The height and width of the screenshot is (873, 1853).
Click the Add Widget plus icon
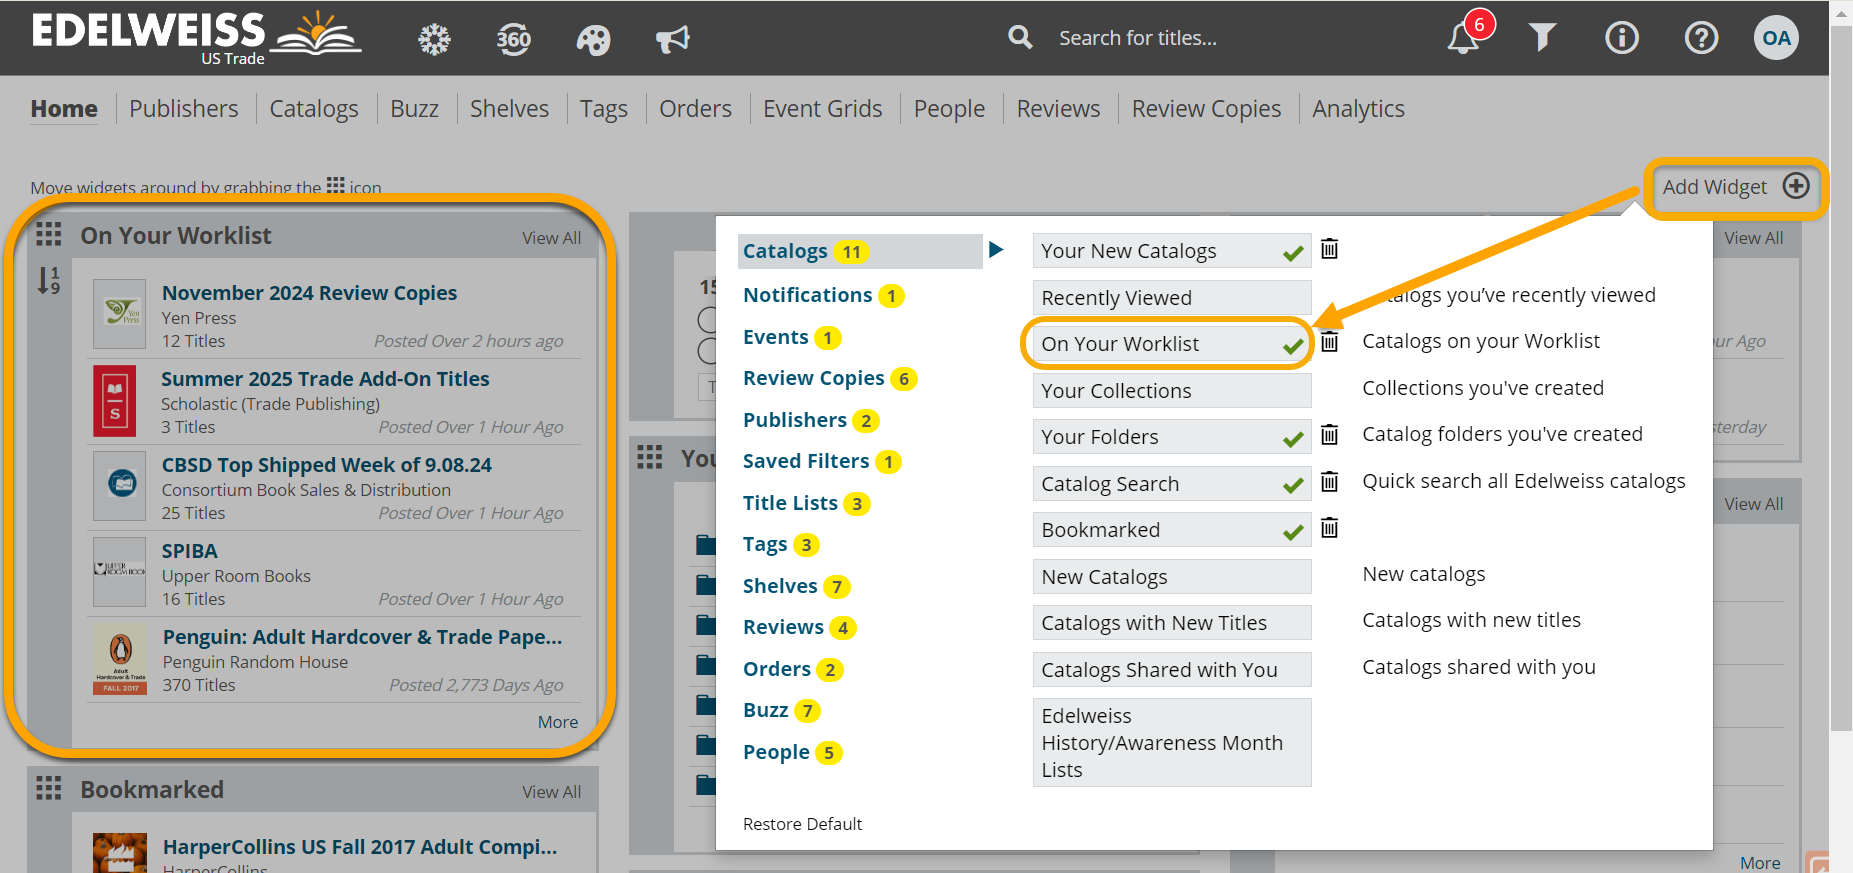(x=1796, y=186)
